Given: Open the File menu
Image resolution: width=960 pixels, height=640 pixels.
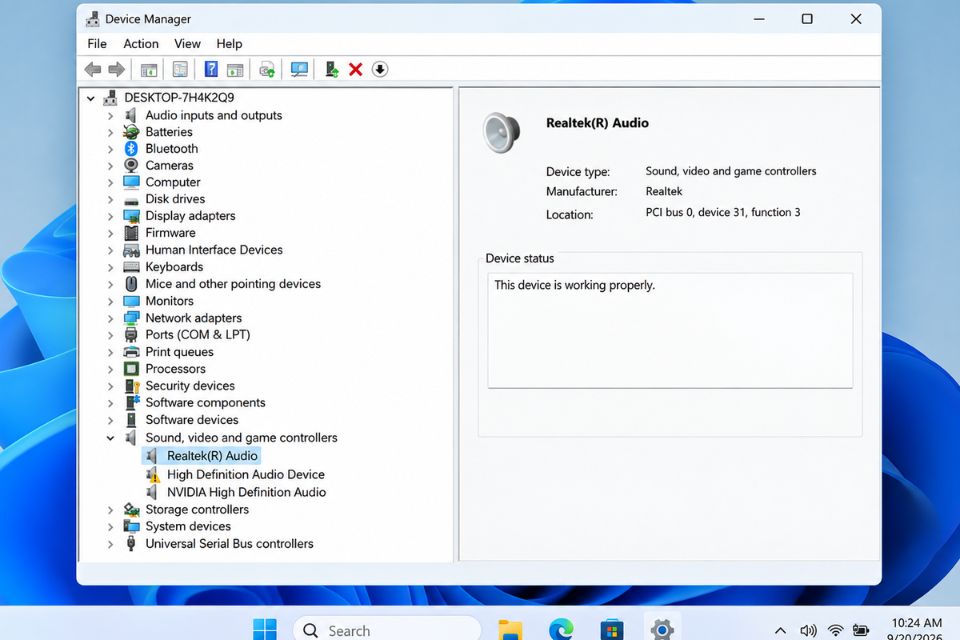Looking at the screenshot, I should pyautogui.click(x=97, y=43).
